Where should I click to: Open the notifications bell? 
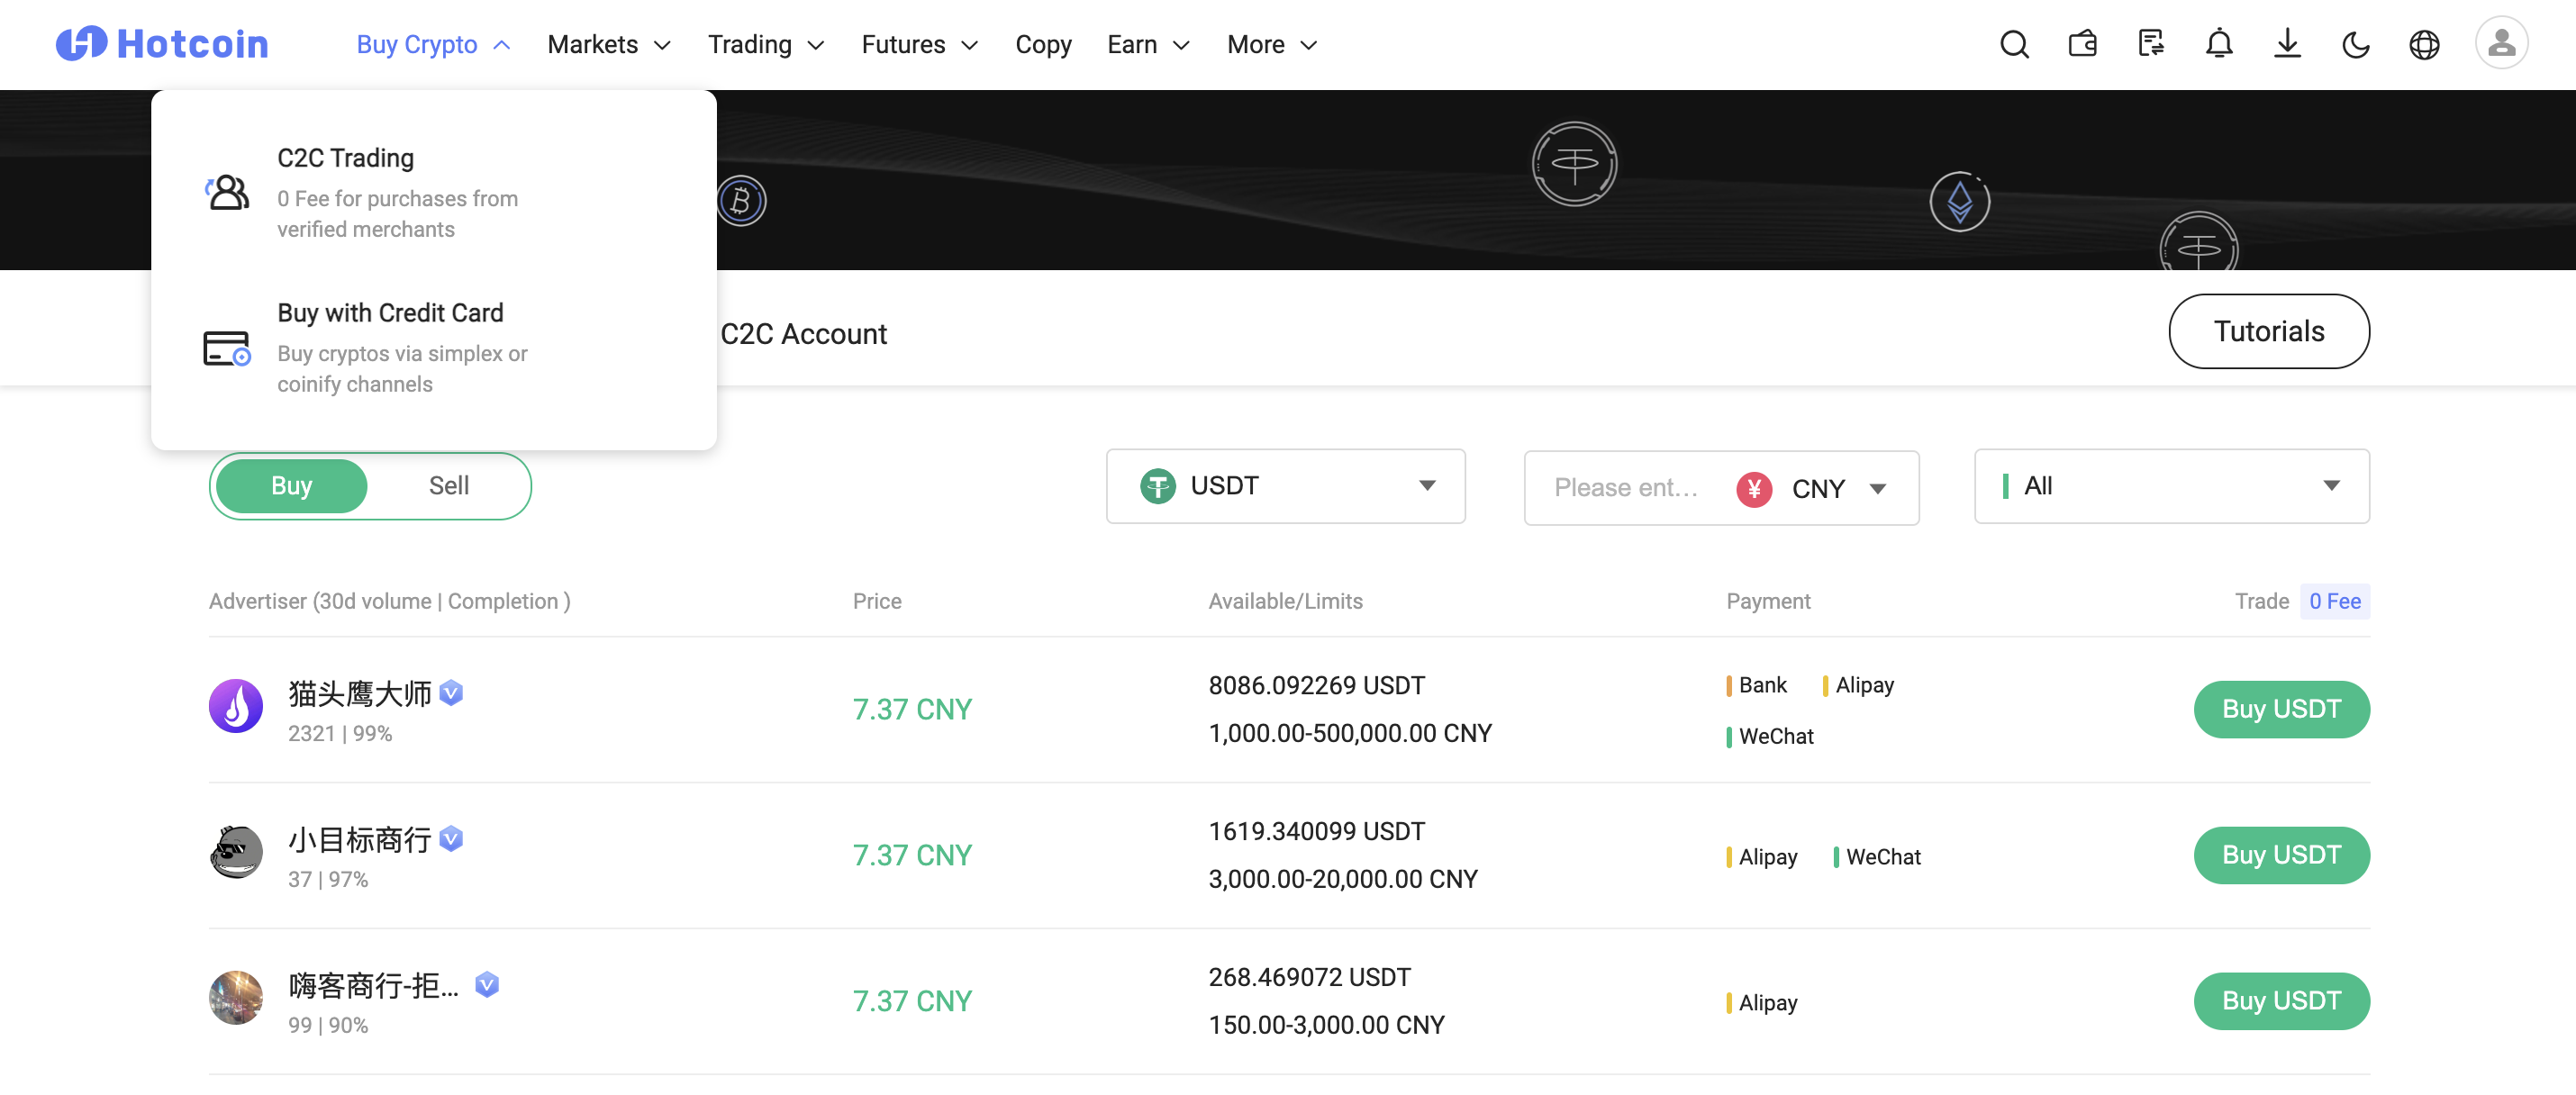[x=2218, y=44]
